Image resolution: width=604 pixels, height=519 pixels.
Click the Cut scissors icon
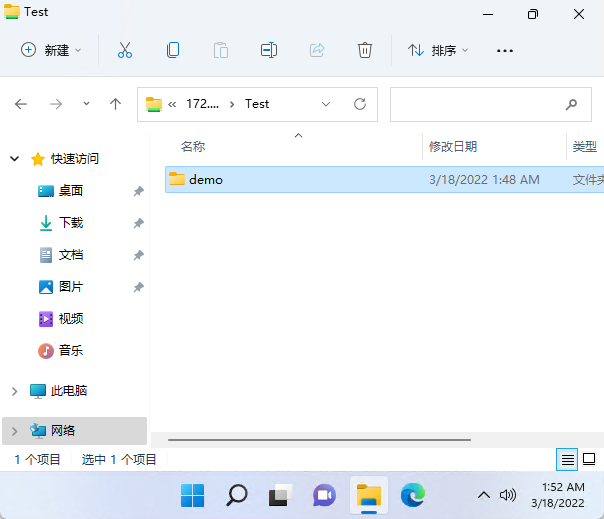click(125, 50)
